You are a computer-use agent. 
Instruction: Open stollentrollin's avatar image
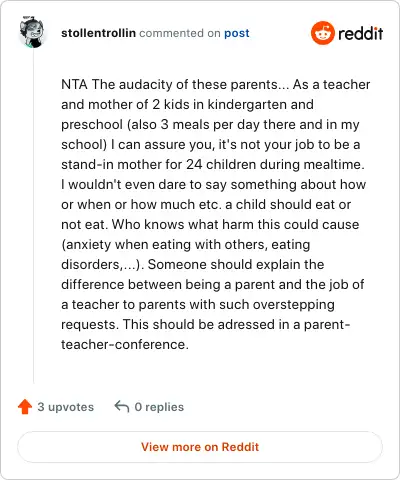[x=32, y=32]
